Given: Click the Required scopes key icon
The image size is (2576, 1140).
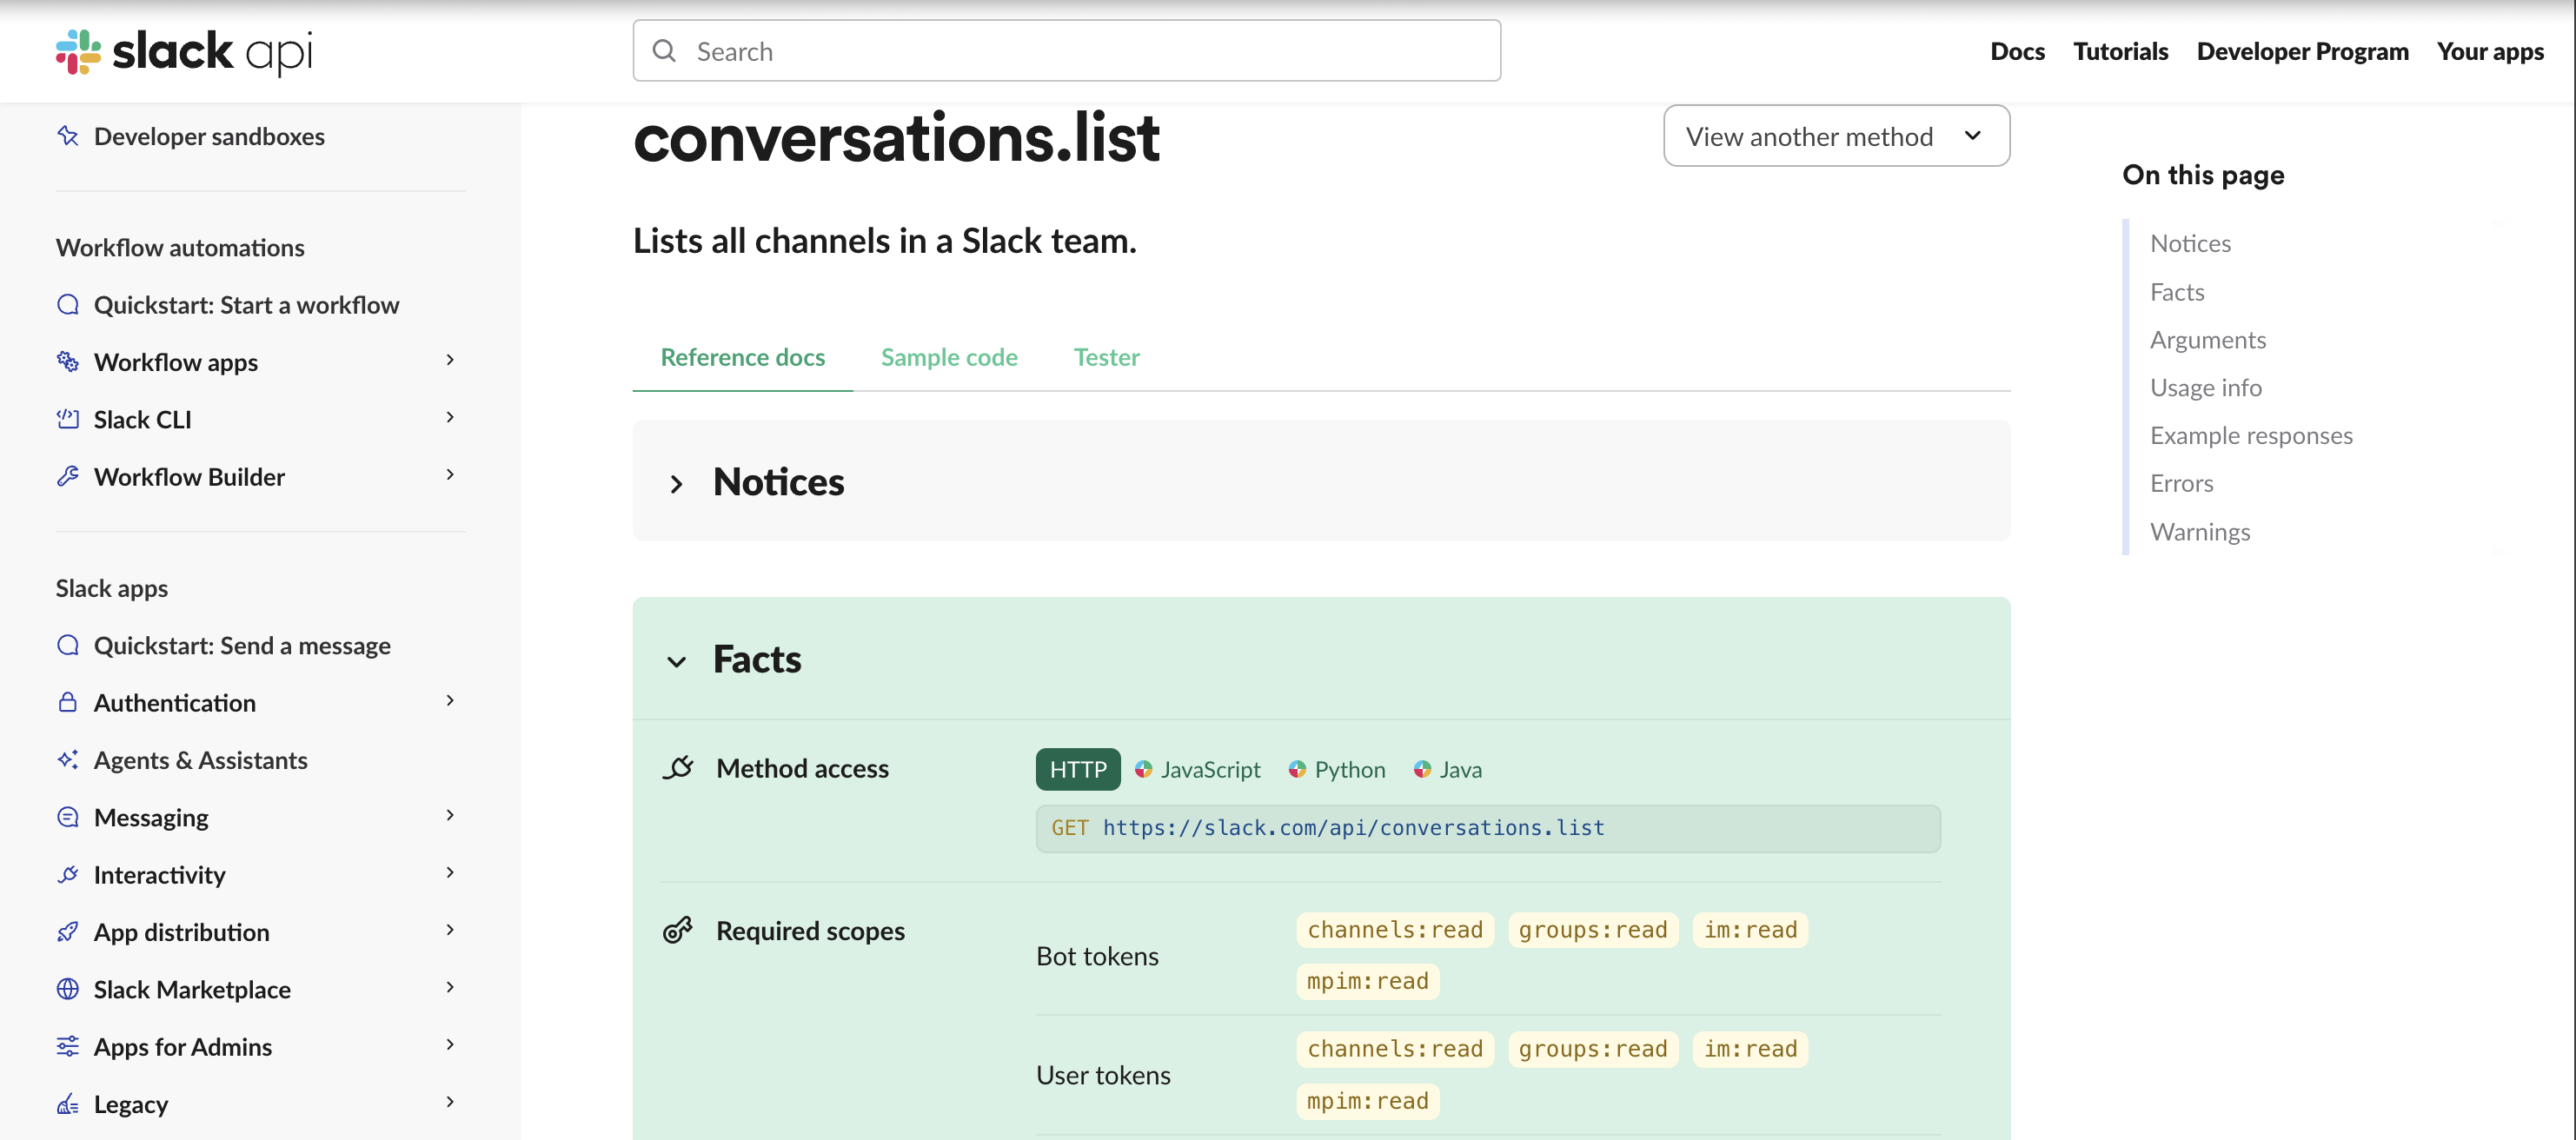Looking at the screenshot, I should tap(679, 929).
